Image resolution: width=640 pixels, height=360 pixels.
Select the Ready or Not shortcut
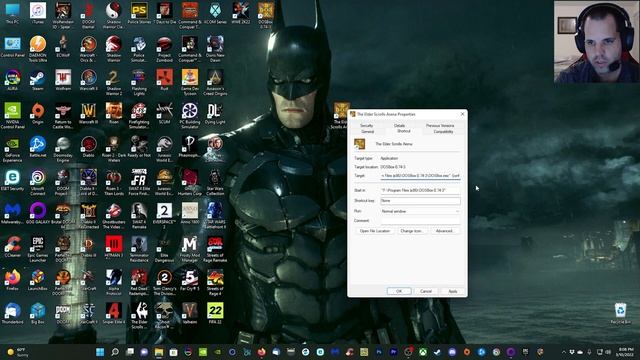click(139, 147)
